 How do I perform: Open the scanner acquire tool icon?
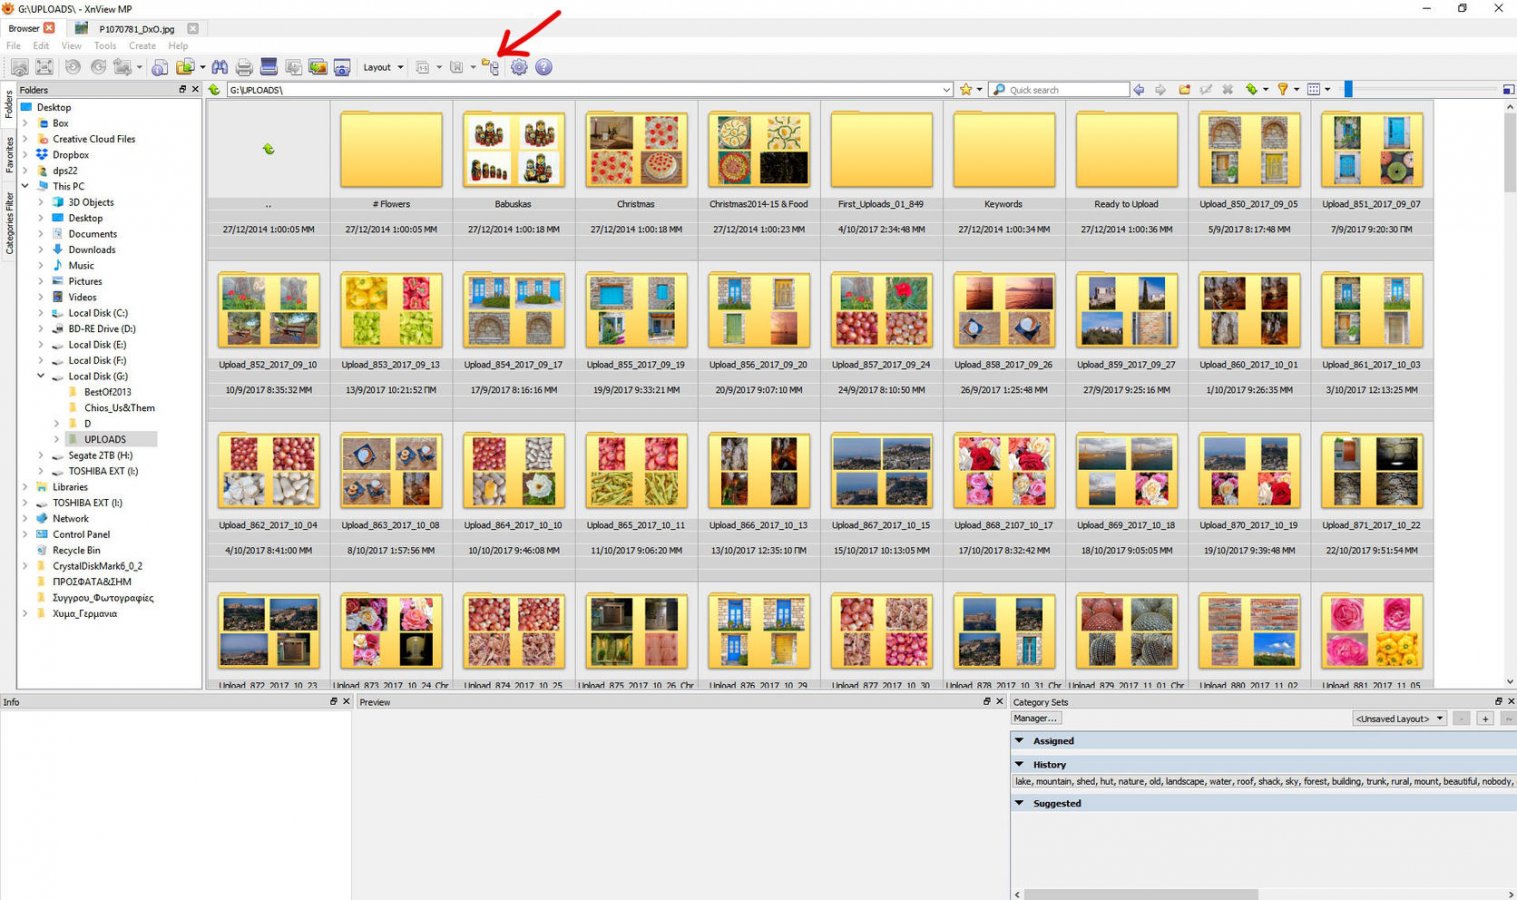pos(268,67)
